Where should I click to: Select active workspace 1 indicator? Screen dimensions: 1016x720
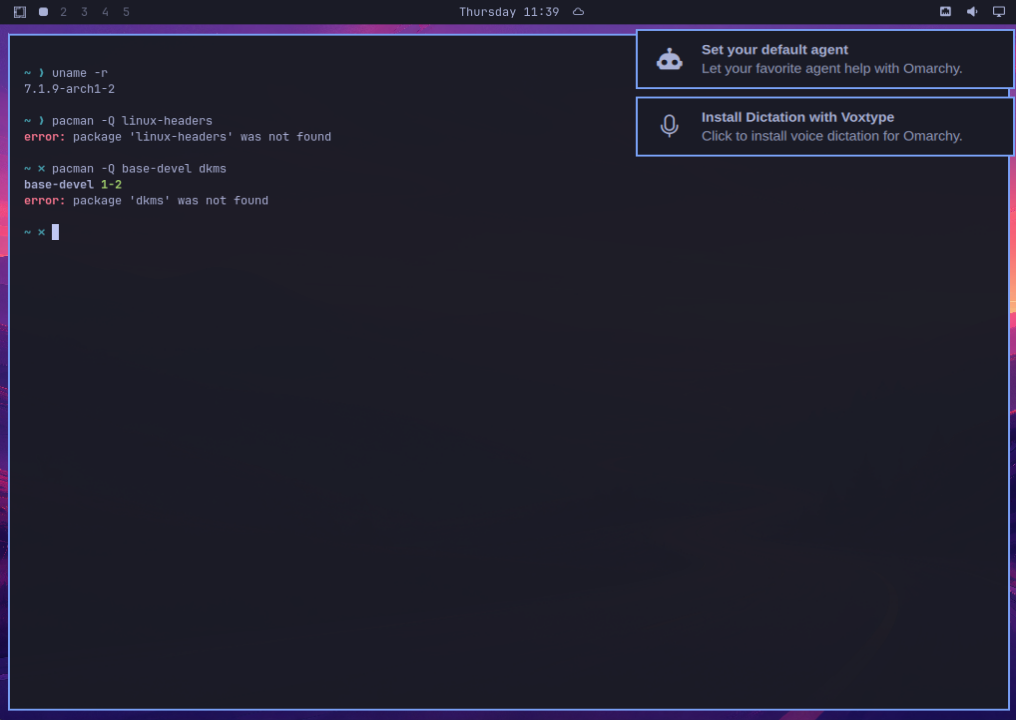tap(43, 12)
